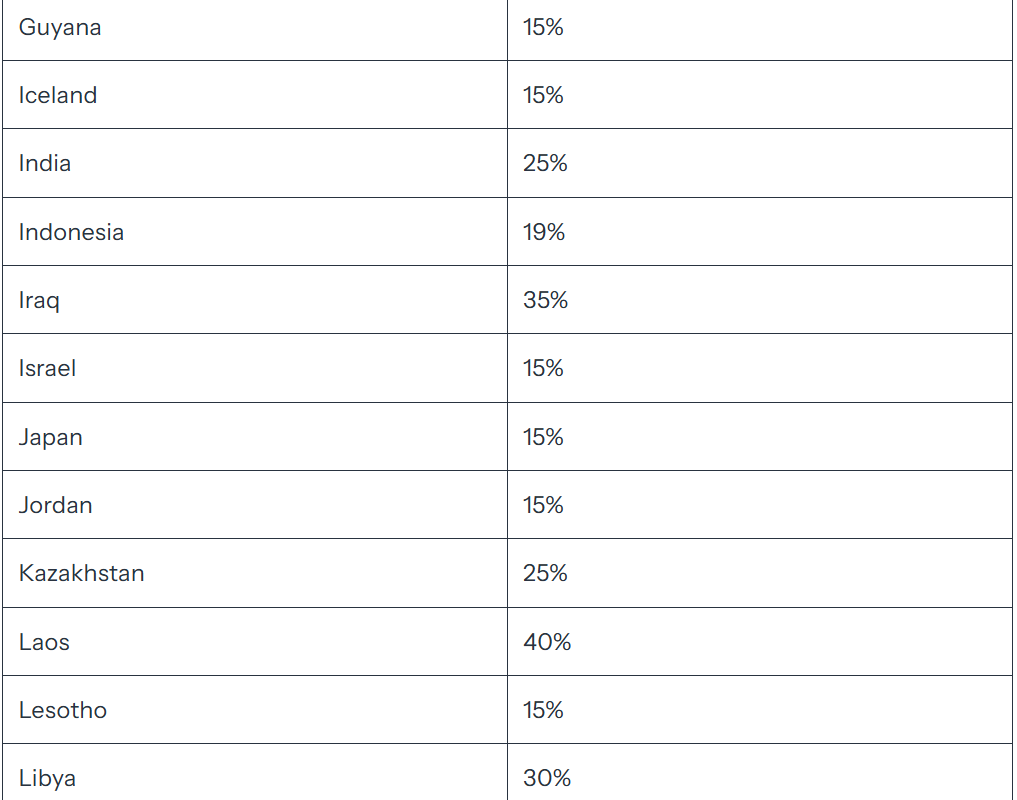The height and width of the screenshot is (800, 1017).
Task: Select Guyana's 15% rate
Action: click(544, 27)
